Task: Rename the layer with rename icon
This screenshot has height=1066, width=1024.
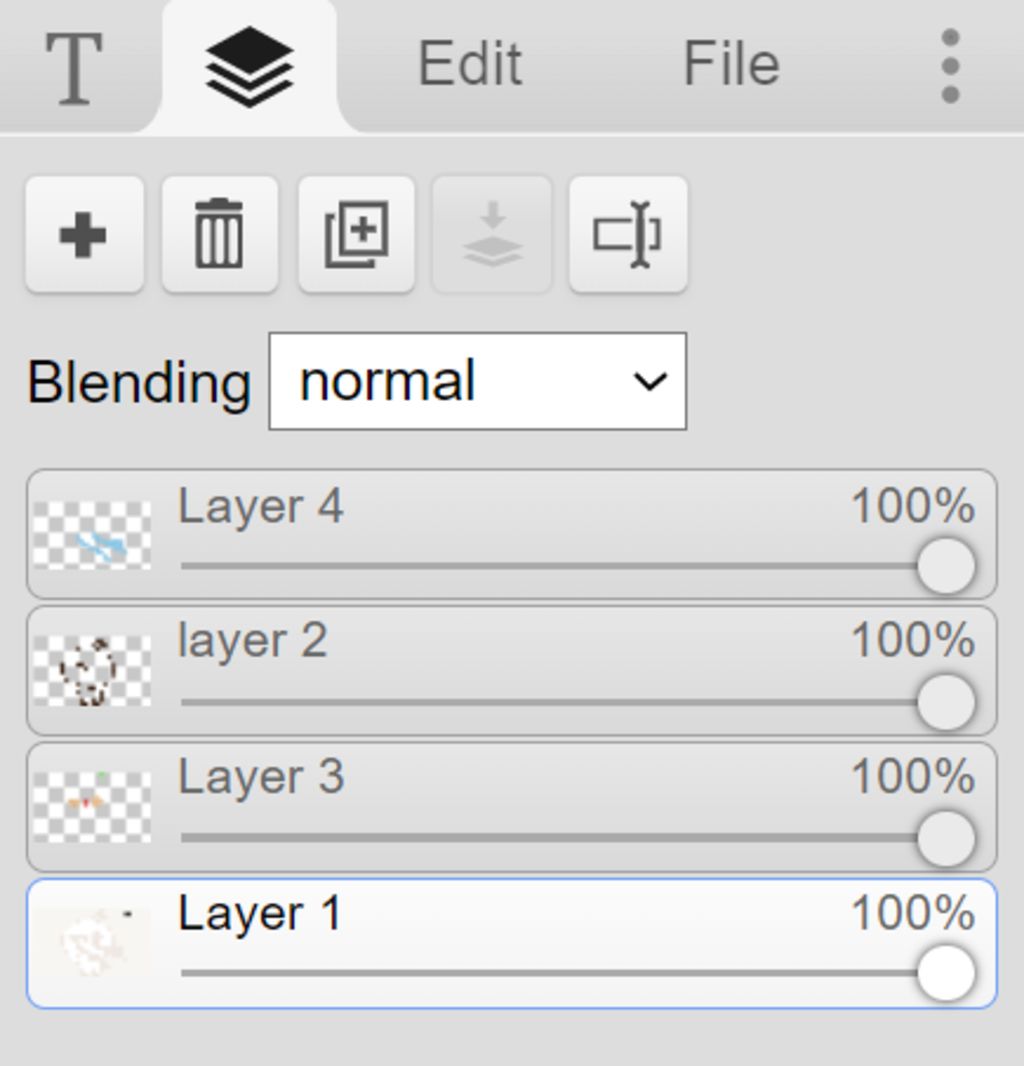Action: (x=628, y=235)
